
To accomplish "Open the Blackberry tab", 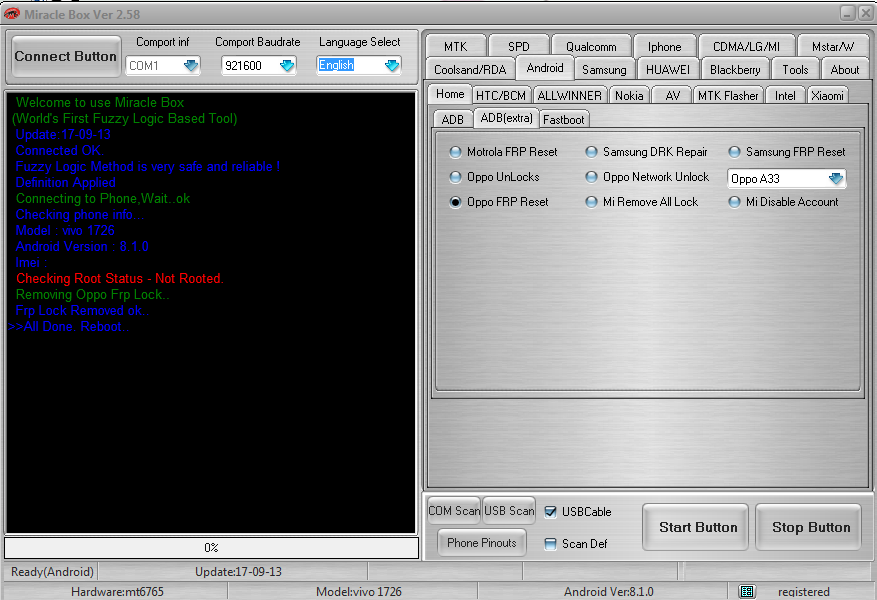I will pos(735,70).
